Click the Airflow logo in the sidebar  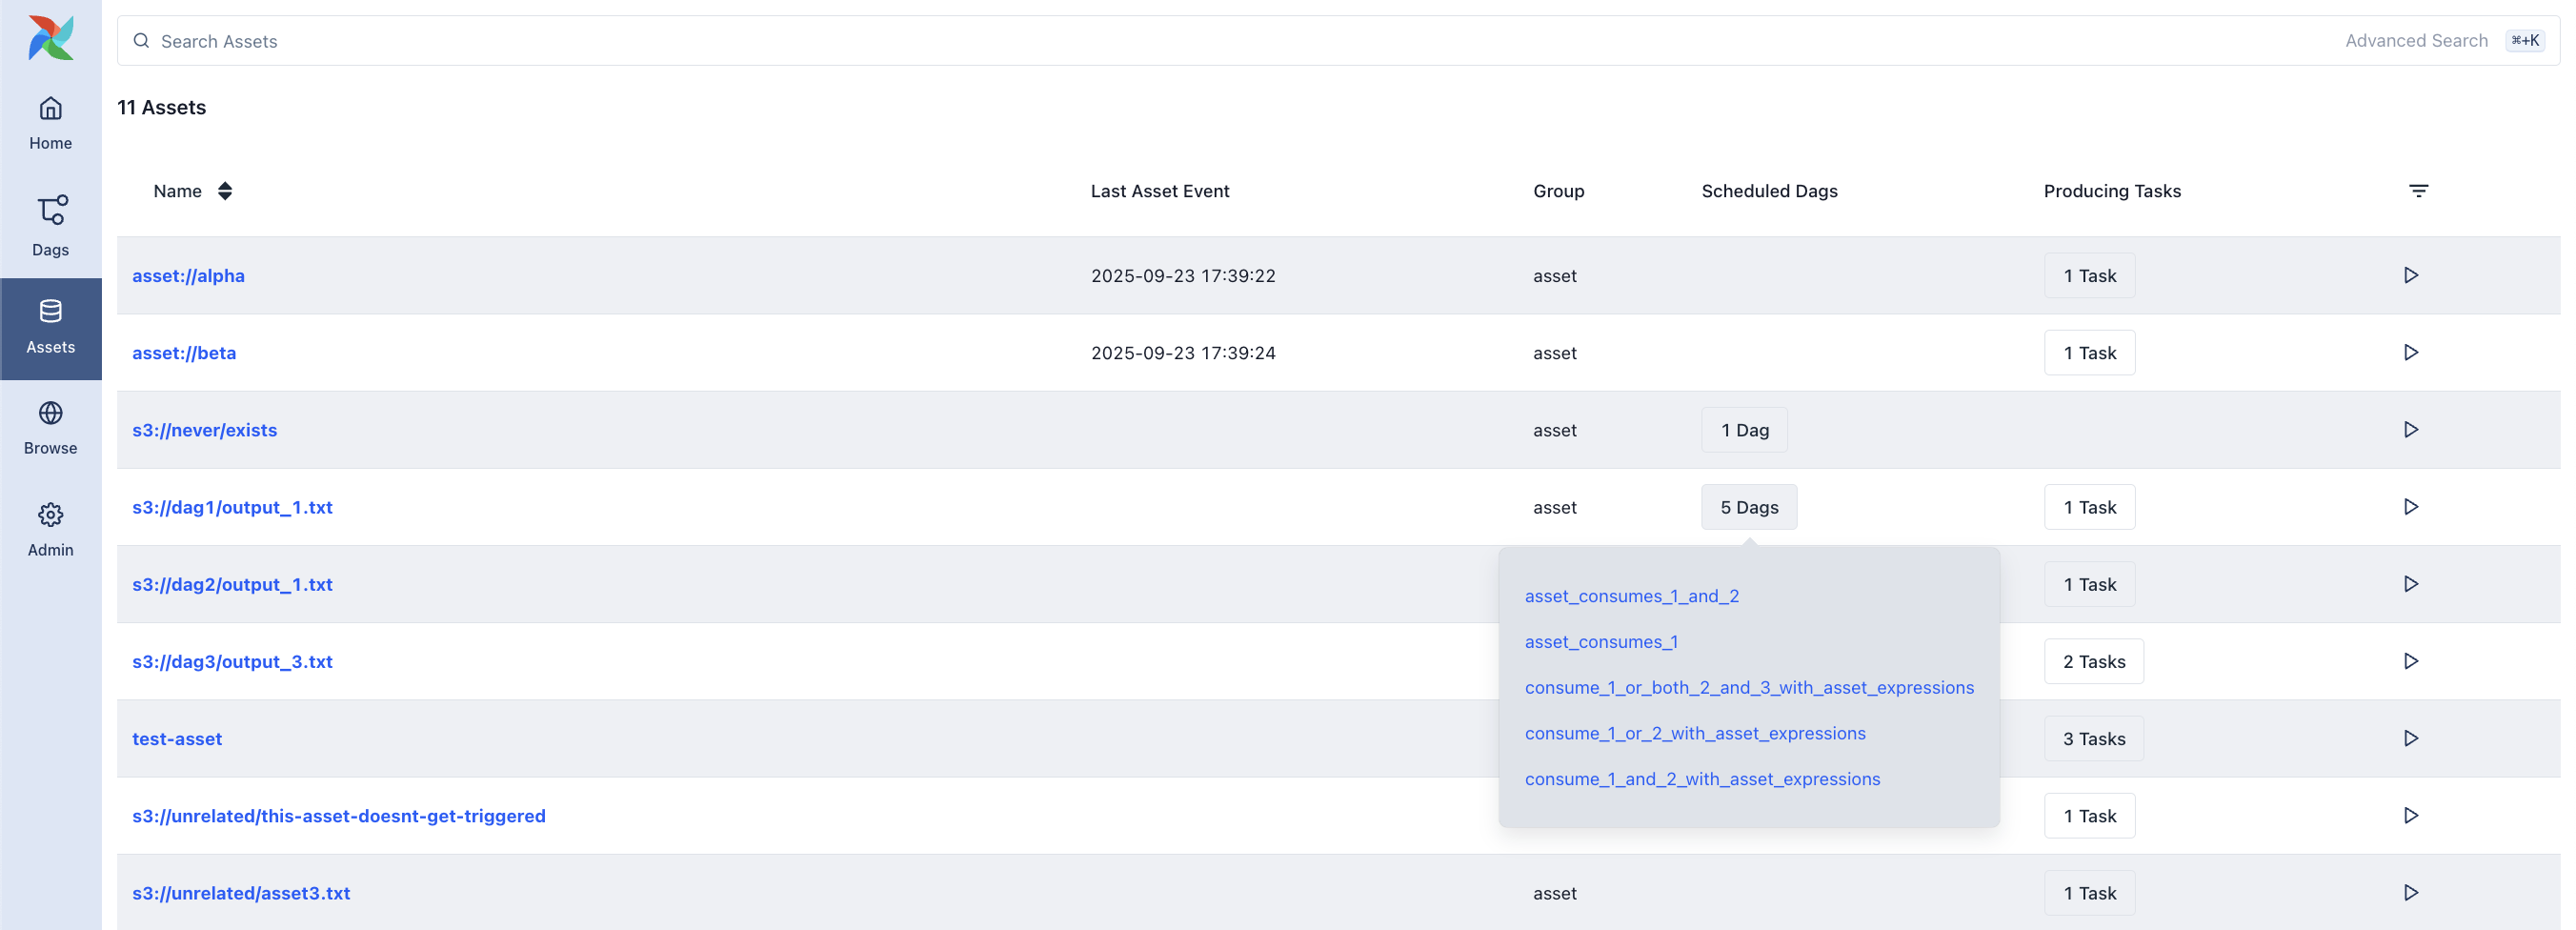(50, 38)
